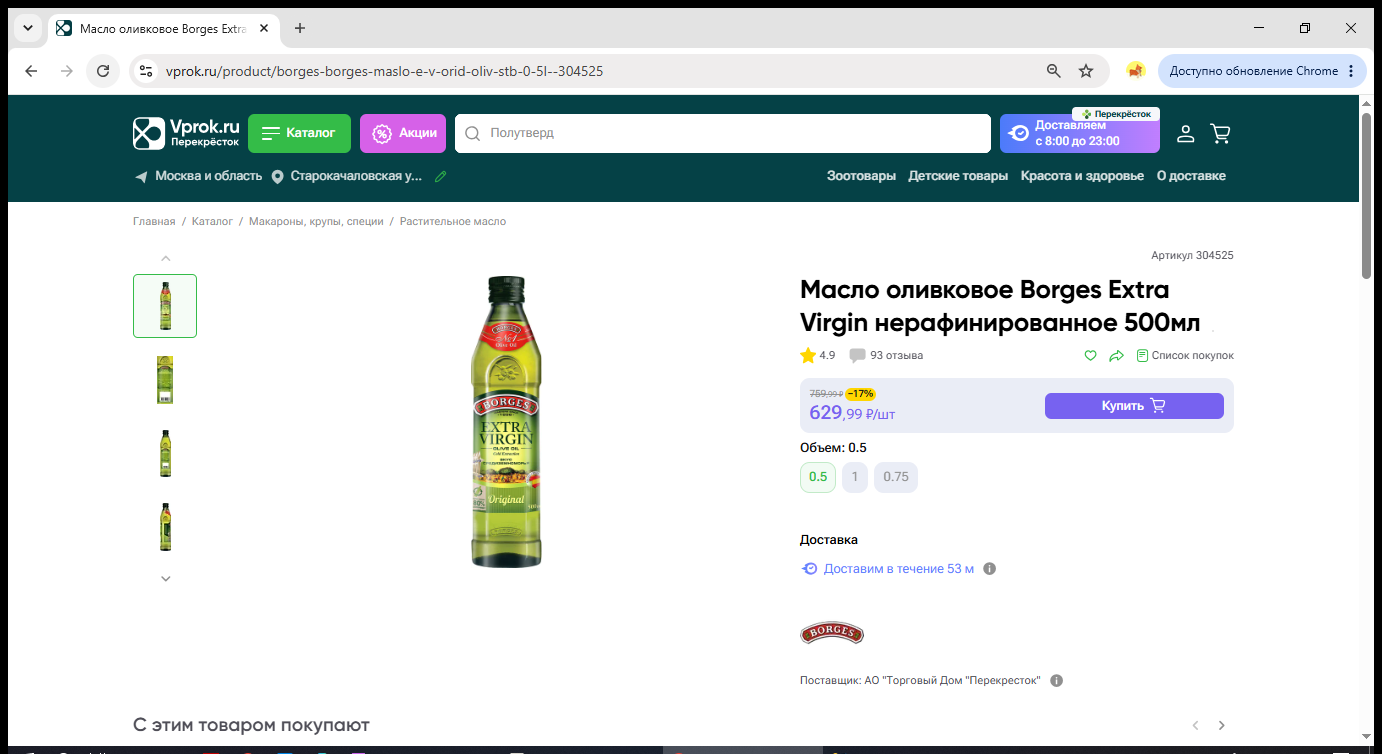The height and width of the screenshot is (754, 1382).
Task: Select volume option 1
Action: click(x=855, y=477)
